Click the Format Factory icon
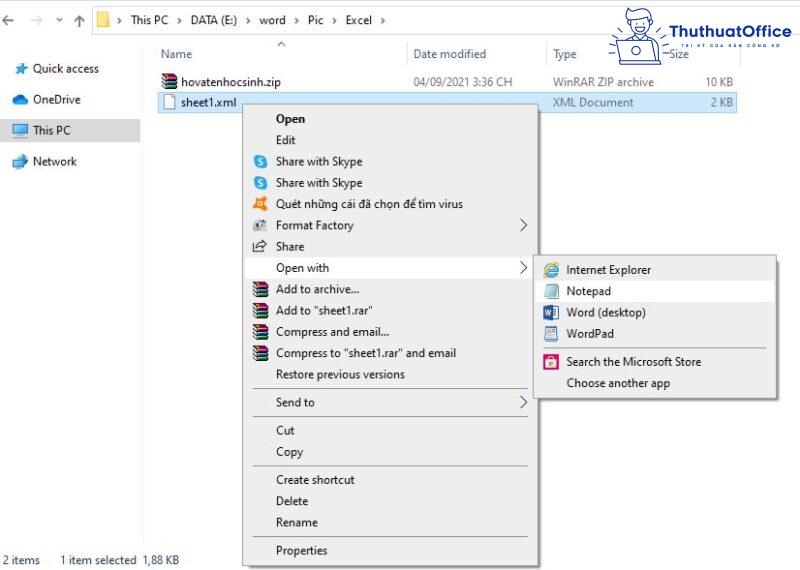 tap(260, 225)
